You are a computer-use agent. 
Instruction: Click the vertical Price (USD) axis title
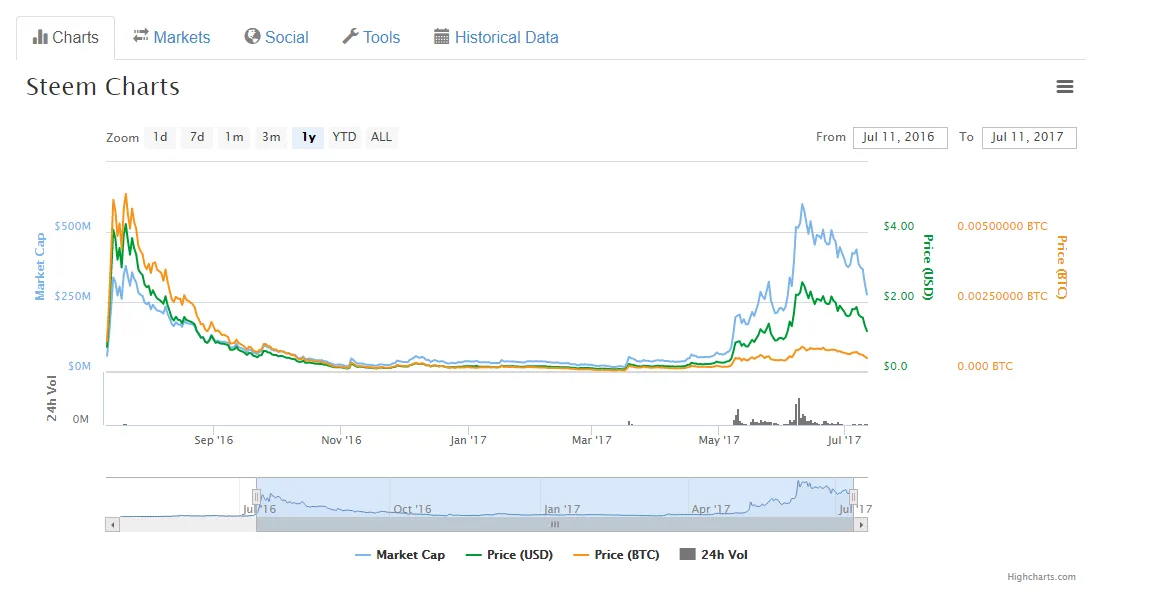928,268
